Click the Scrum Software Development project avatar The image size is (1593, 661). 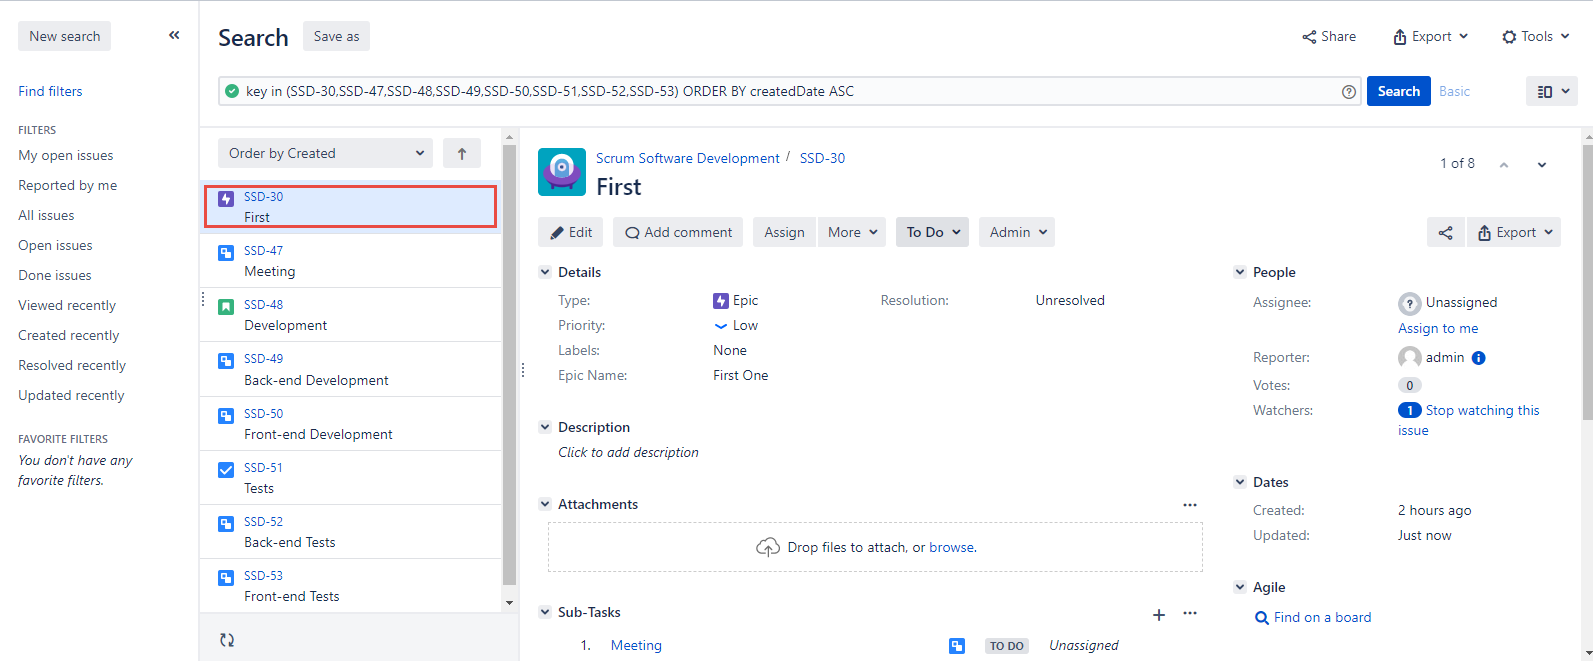click(561, 171)
